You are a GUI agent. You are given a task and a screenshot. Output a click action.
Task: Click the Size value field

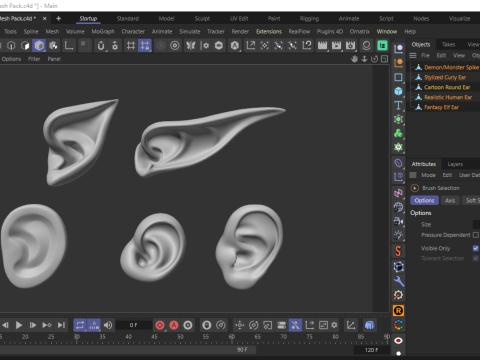(x=476, y=224)
